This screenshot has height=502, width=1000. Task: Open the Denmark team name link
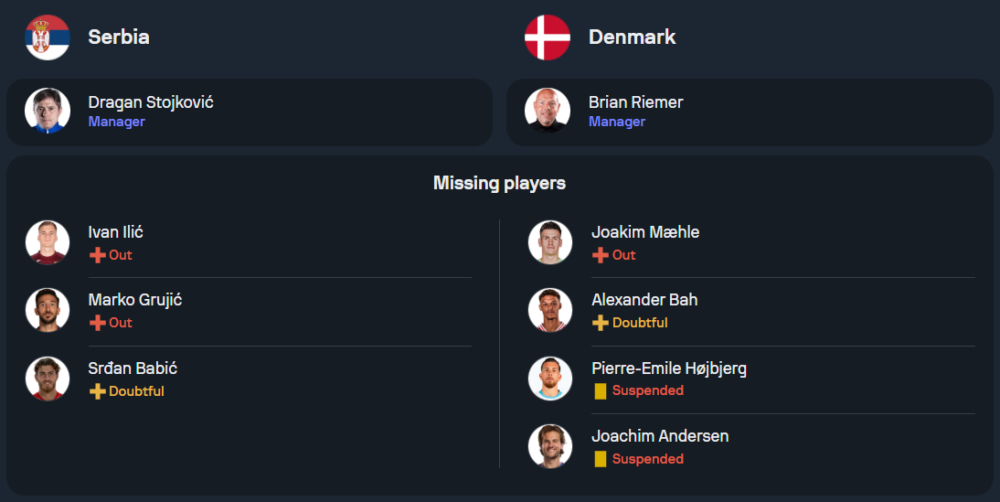632,37
